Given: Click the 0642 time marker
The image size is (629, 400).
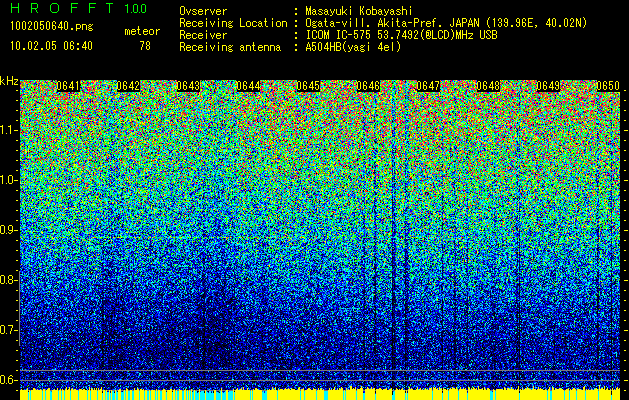Looking at the screenshot, I should click(x=128, y=86).
